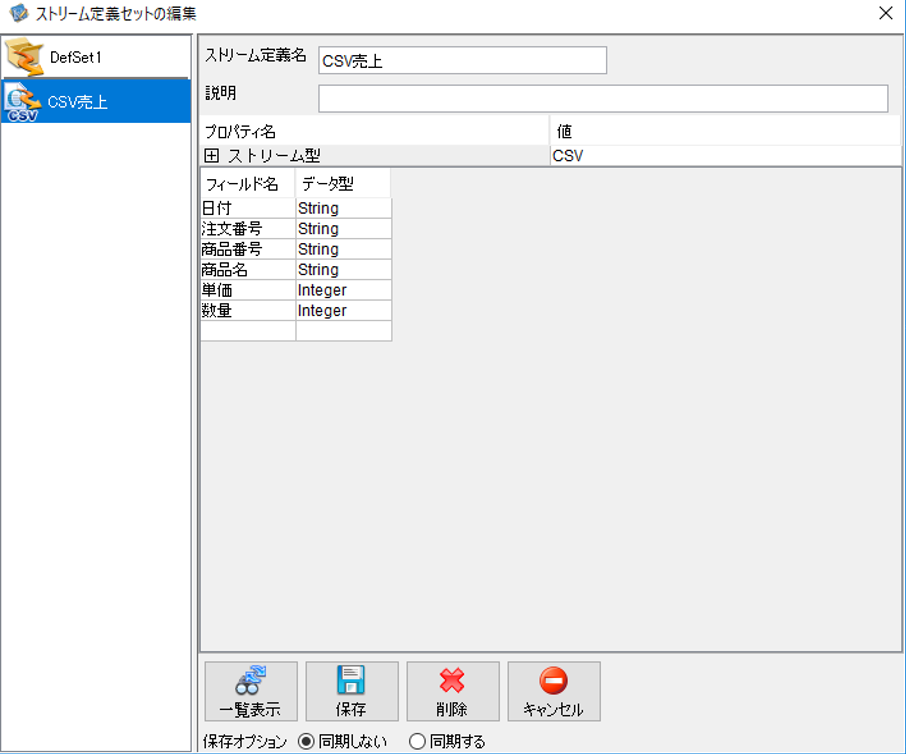906x754 pixels.
Task: Close the ストリーム定義セットの編集 dialog
Action: coord(885,13)
